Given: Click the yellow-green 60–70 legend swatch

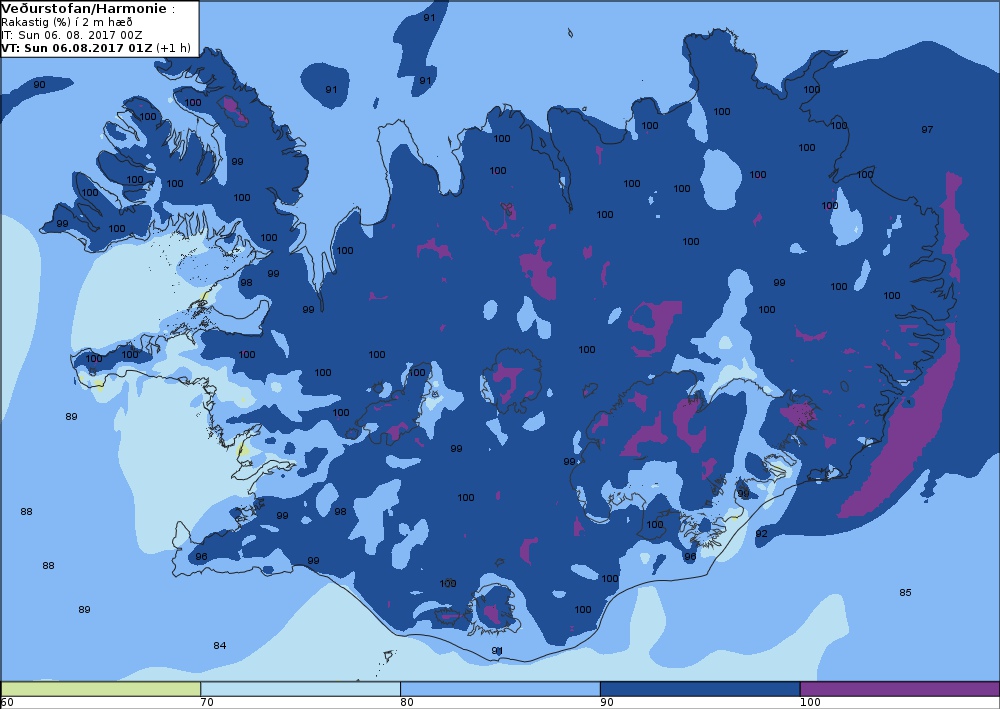Looking at the screenshot, I should (x=101, y=689).
